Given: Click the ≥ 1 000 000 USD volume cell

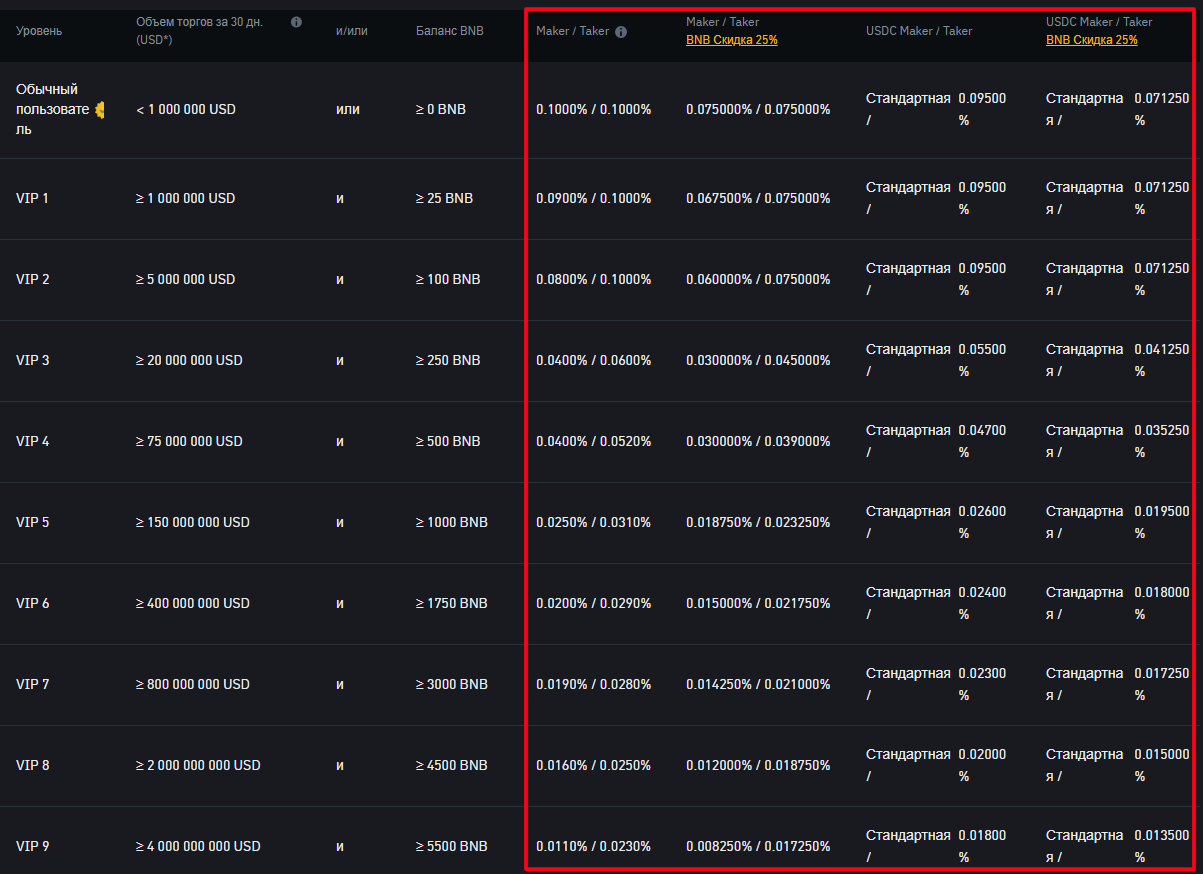Looking at the screenshot, I should (x=186, y=198).
